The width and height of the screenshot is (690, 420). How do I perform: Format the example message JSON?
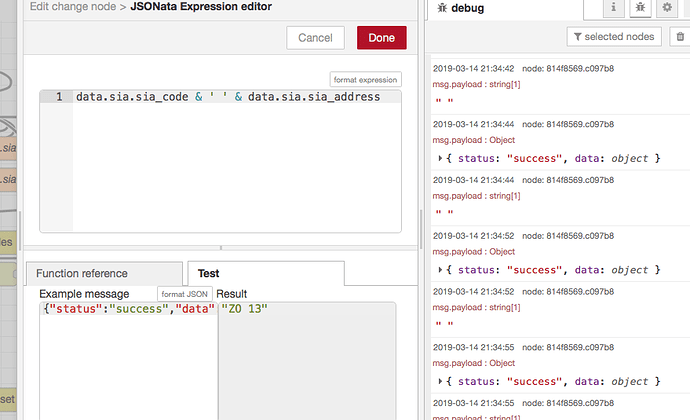pyautogui.click(x=184, y=294)
